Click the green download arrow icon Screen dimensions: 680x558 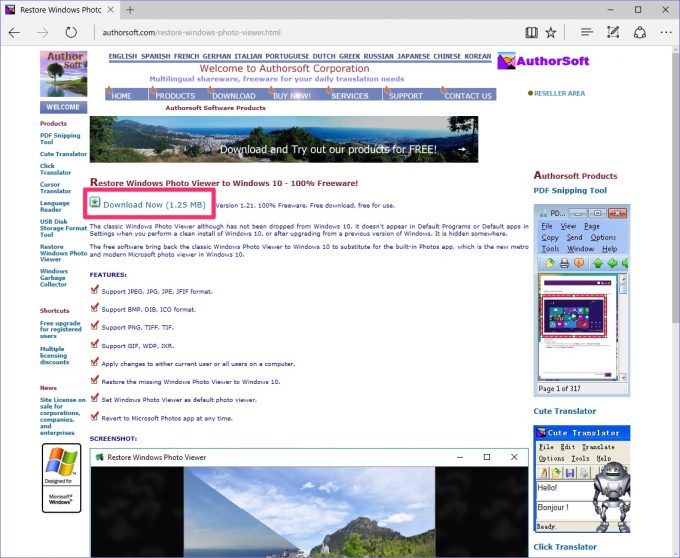(x=95, y=202)
